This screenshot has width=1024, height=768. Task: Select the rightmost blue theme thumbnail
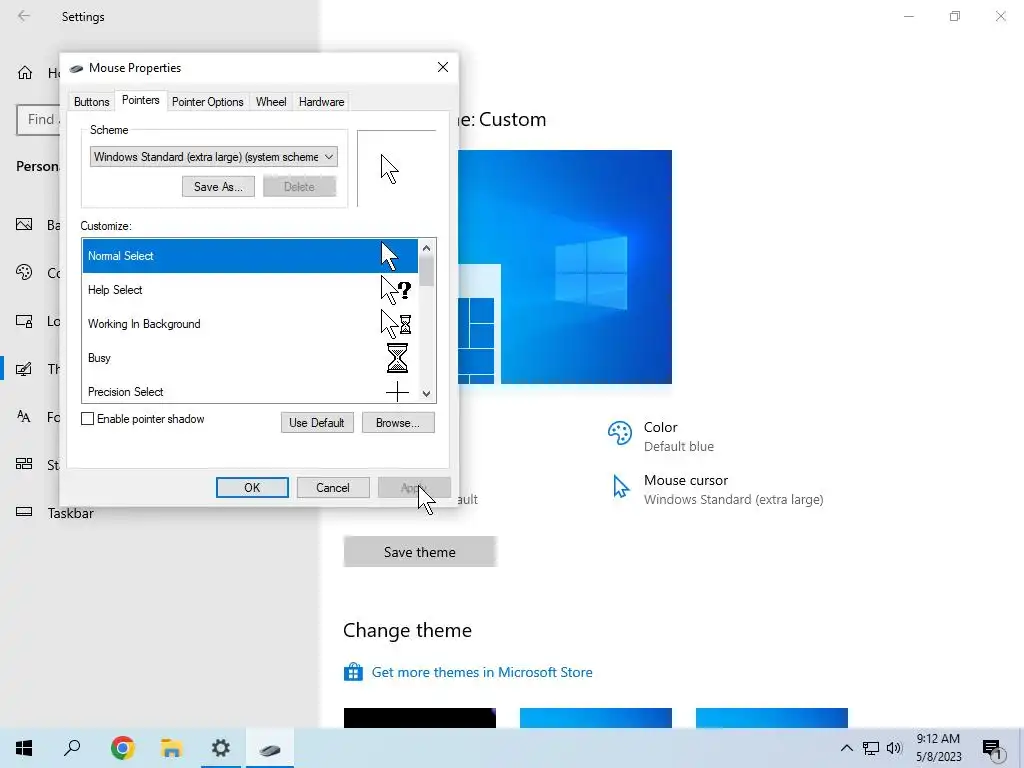click(x=772, y=718)
